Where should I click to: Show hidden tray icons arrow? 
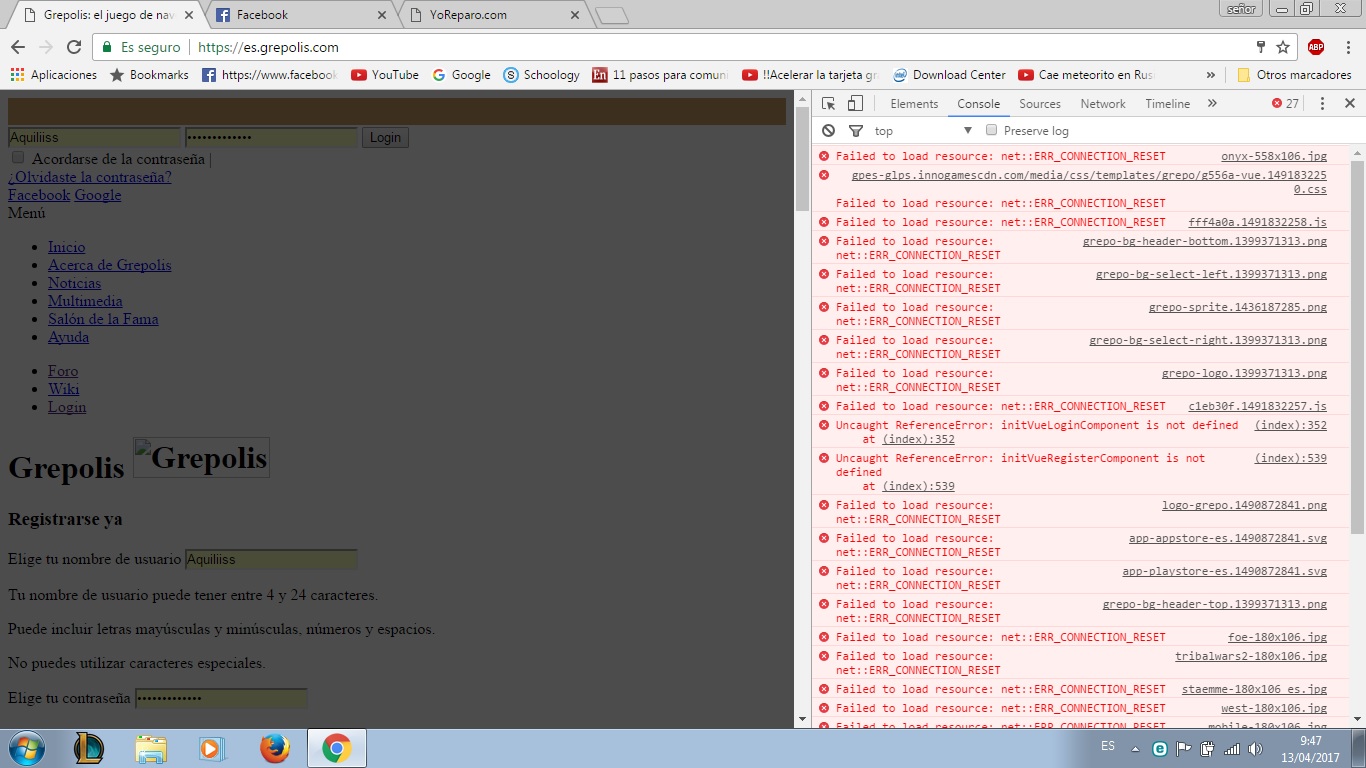[x=1135, y=748]
